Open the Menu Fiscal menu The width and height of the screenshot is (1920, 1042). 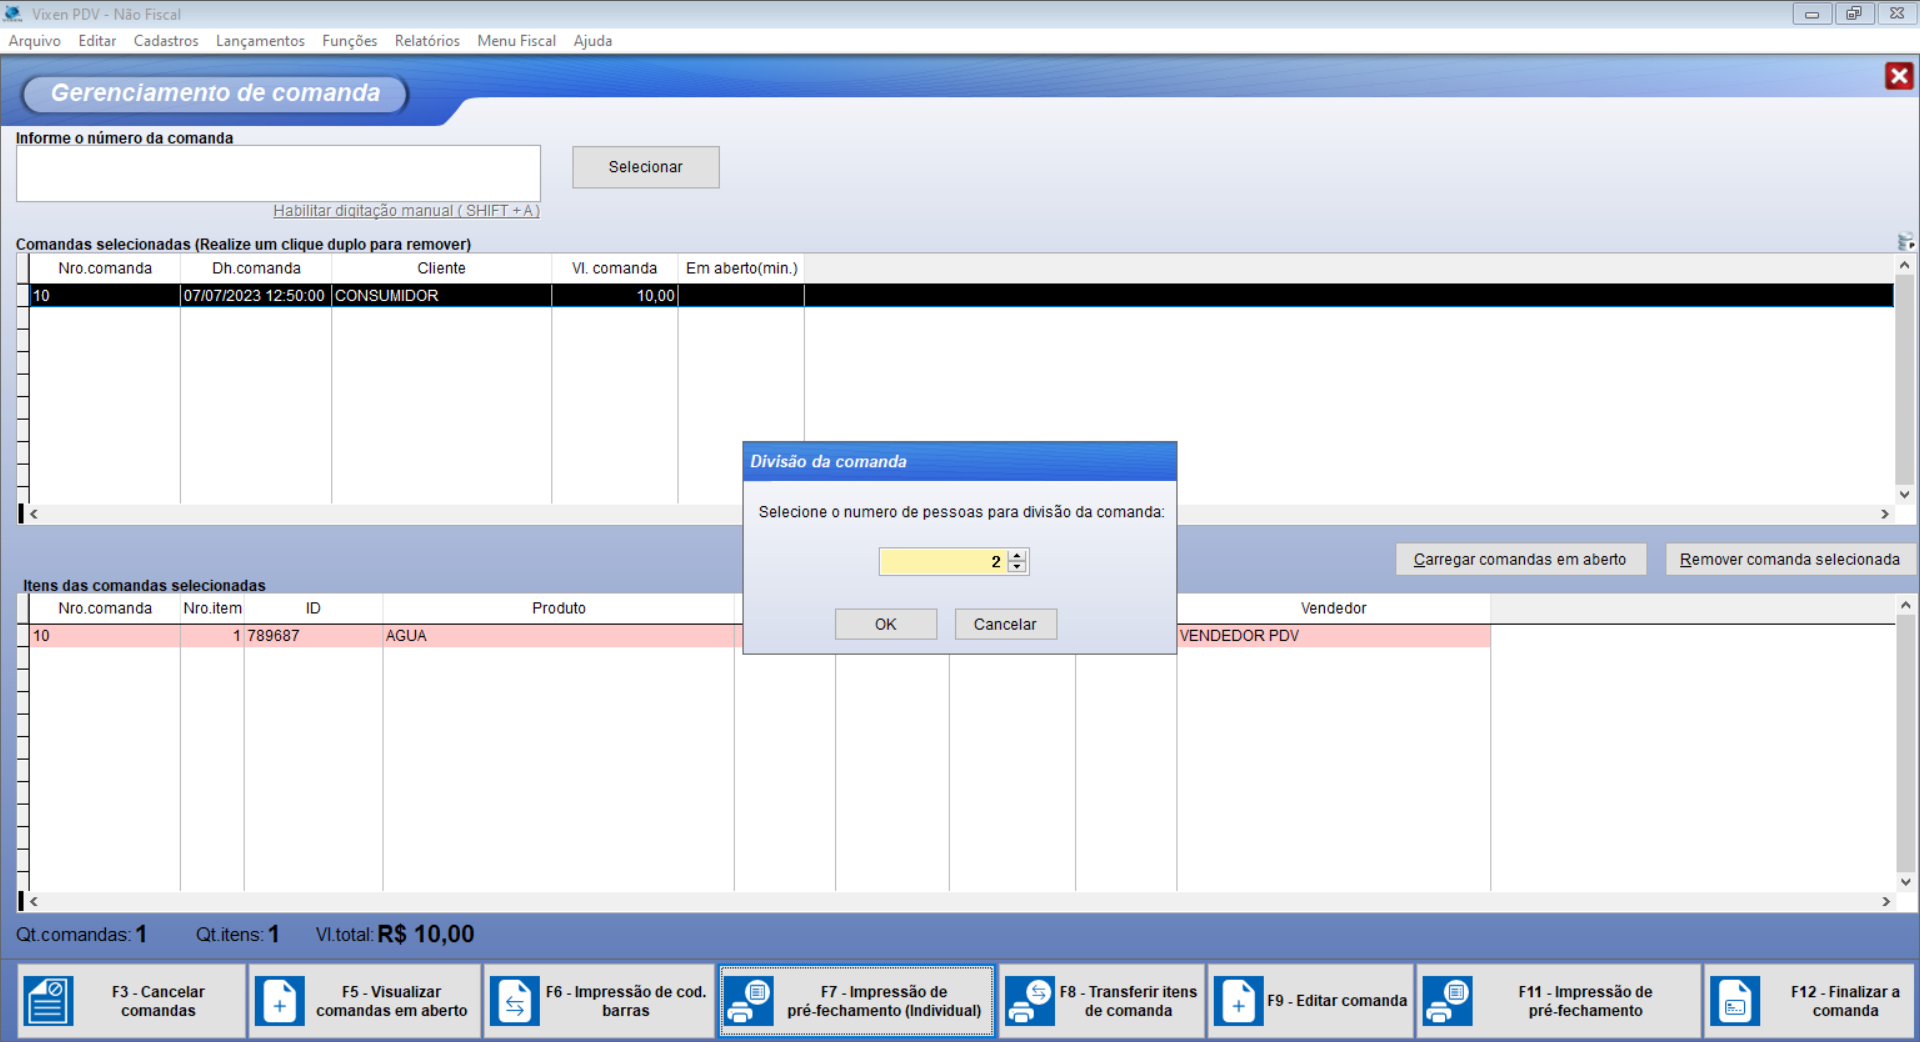[516, 41]
